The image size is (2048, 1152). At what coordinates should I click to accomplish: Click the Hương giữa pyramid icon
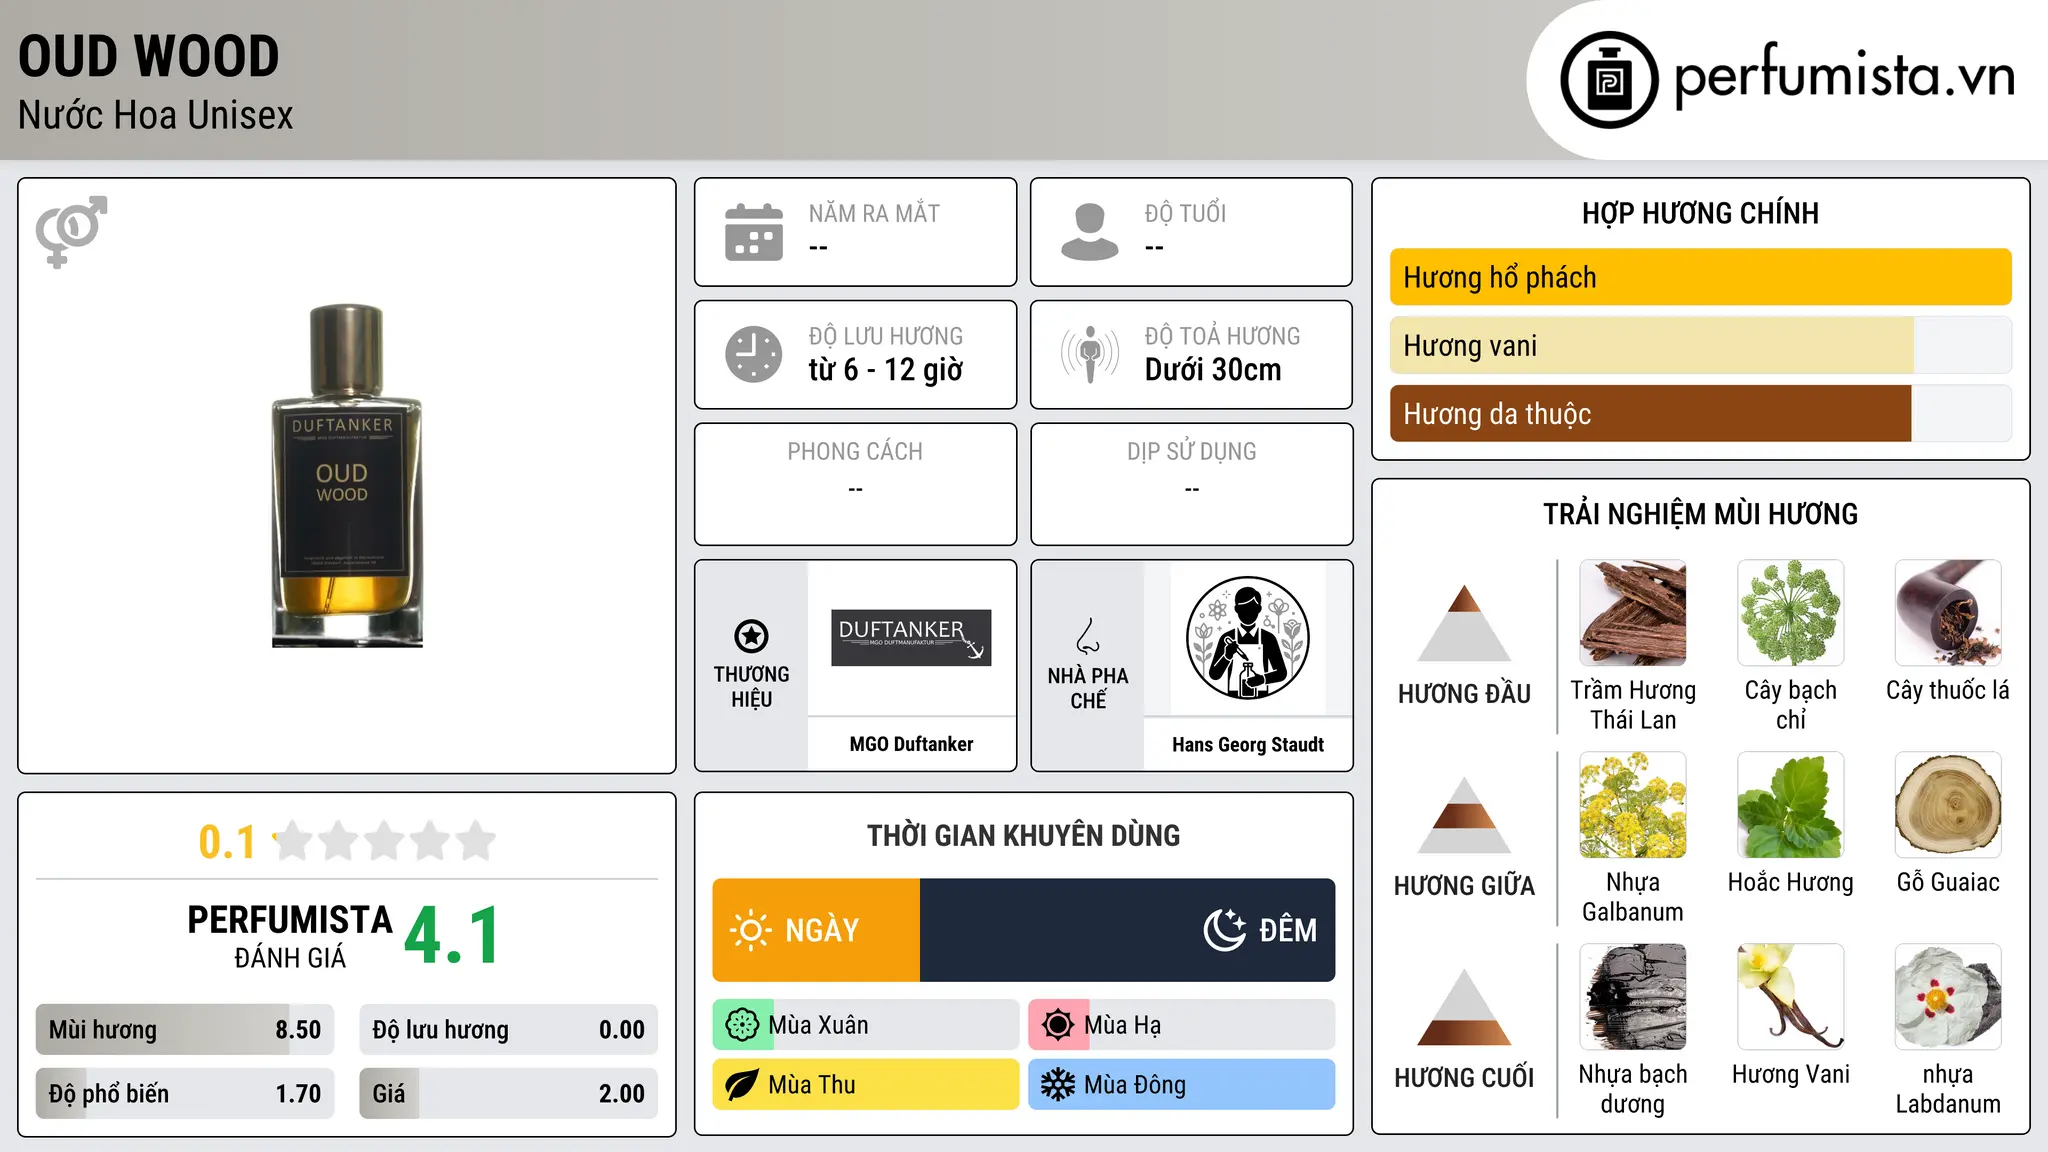point(1464,814)
